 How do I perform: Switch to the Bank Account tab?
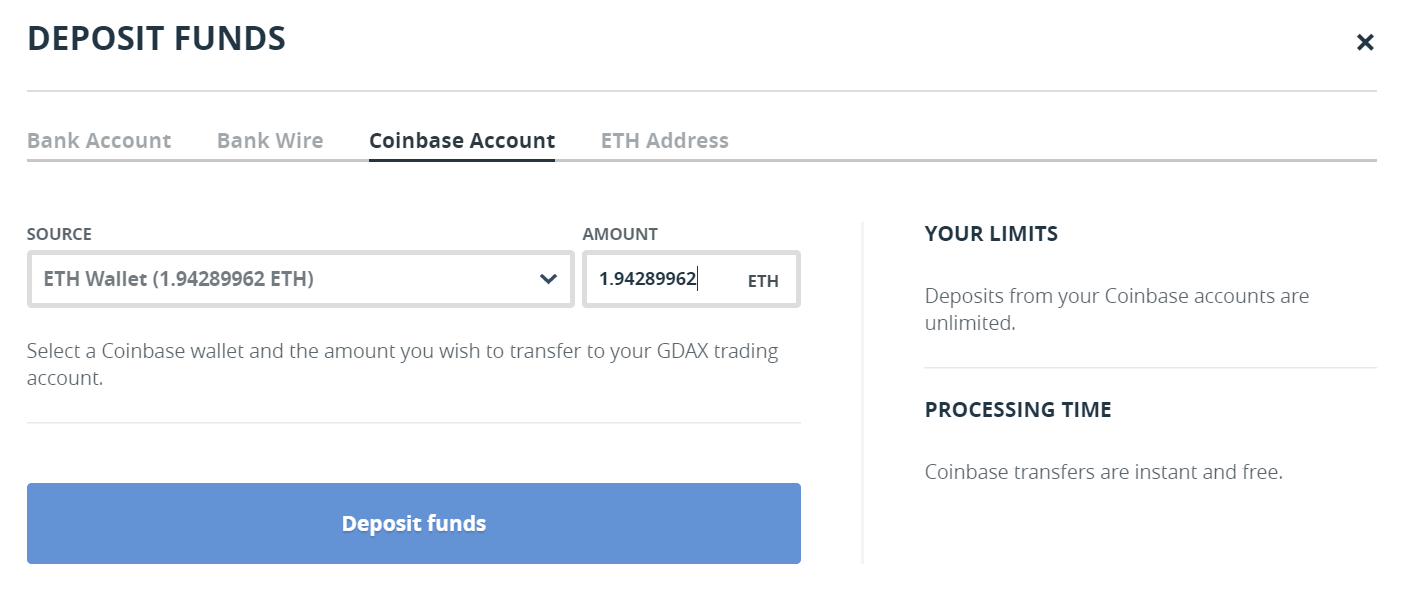click(99, 141)
